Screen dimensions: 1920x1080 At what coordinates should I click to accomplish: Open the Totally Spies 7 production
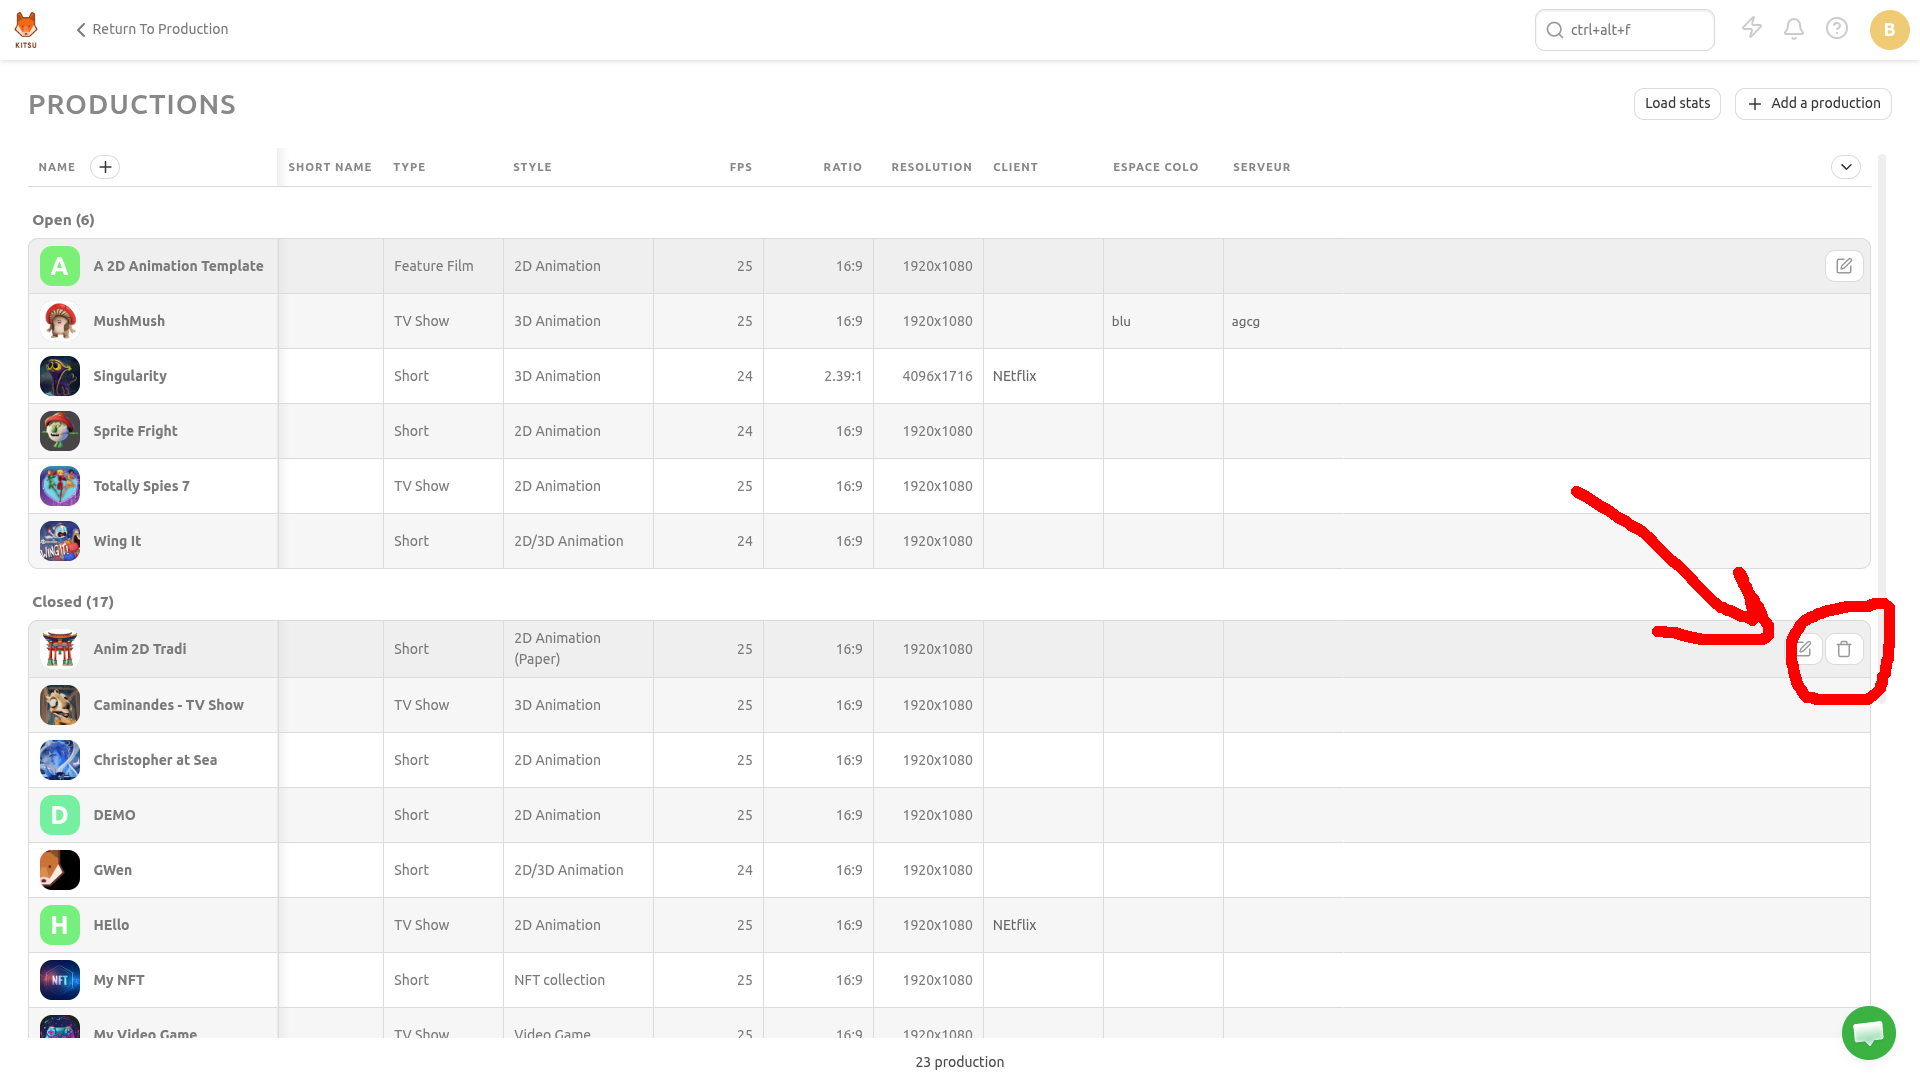click(x=141, y=486)
